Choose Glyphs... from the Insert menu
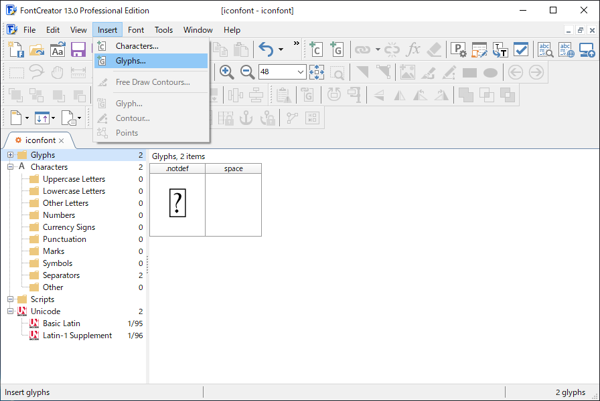The height and width of the screenshot is (401, 600). (x=151, y=61)
